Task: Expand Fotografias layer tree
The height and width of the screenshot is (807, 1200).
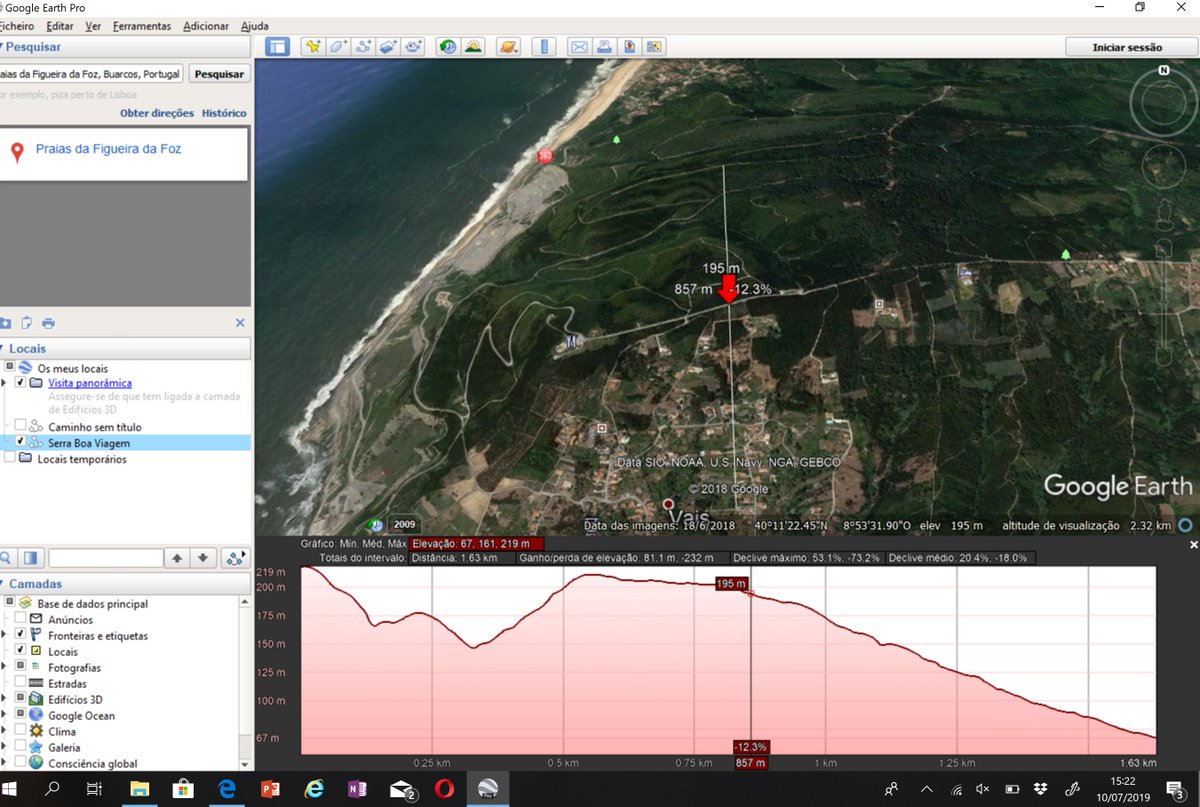Action: pyautogui.click(x=4, y=667)
